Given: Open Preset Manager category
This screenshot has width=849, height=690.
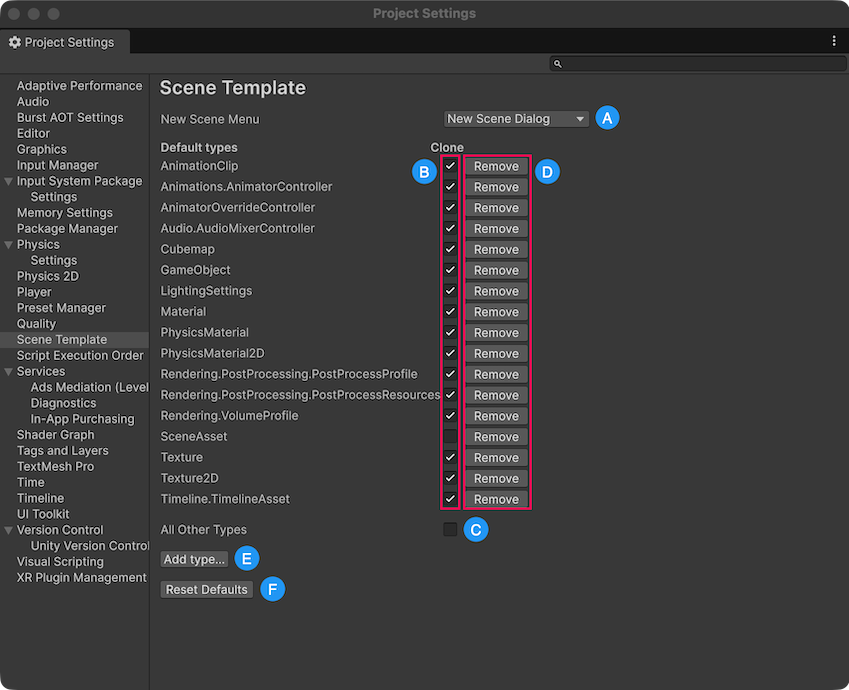Looking at the screenshot, I should tap(61, 308).
